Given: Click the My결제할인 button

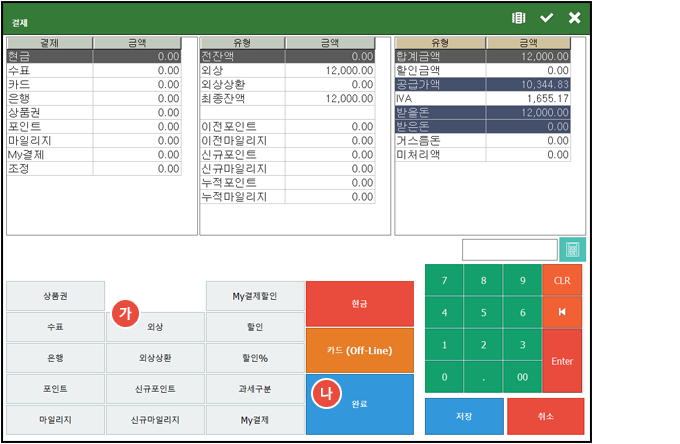Looking at the screenshot, I should (255, 296).
